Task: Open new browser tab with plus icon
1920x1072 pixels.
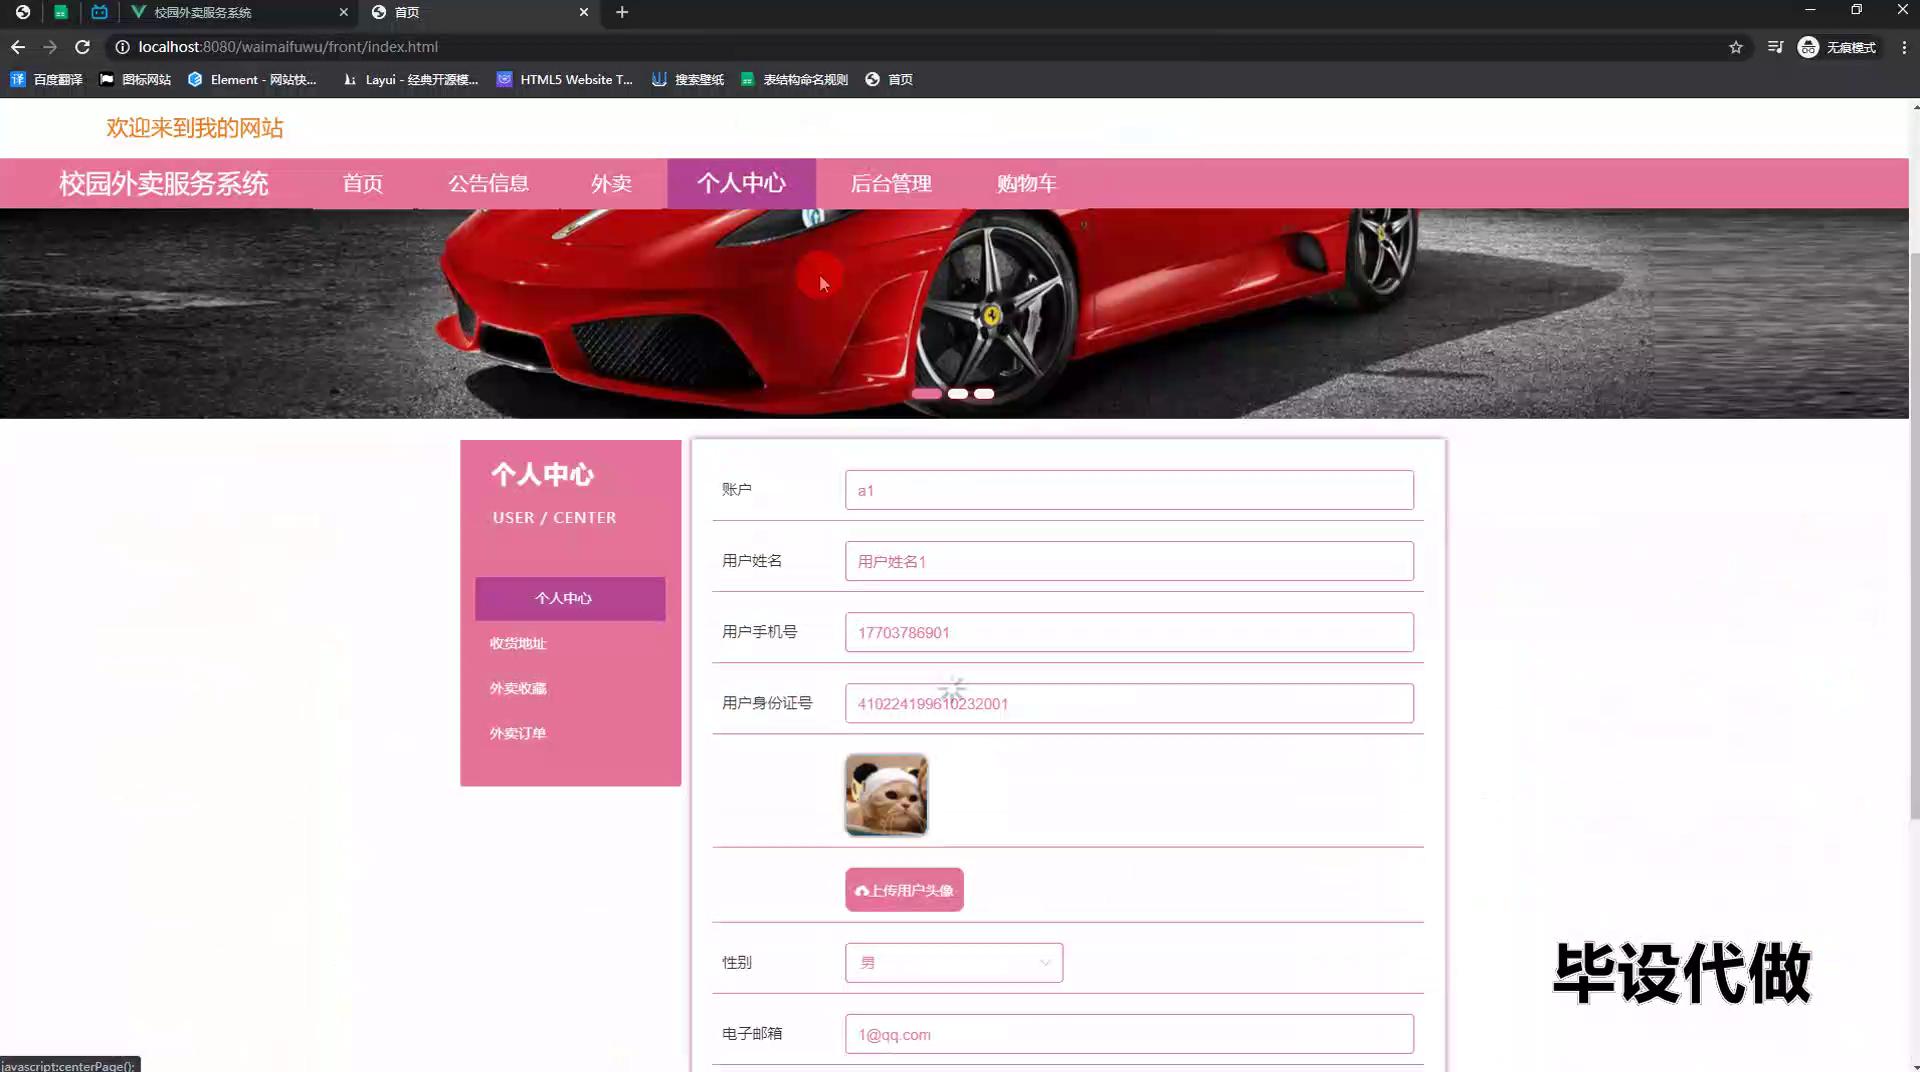Action: 622,12
